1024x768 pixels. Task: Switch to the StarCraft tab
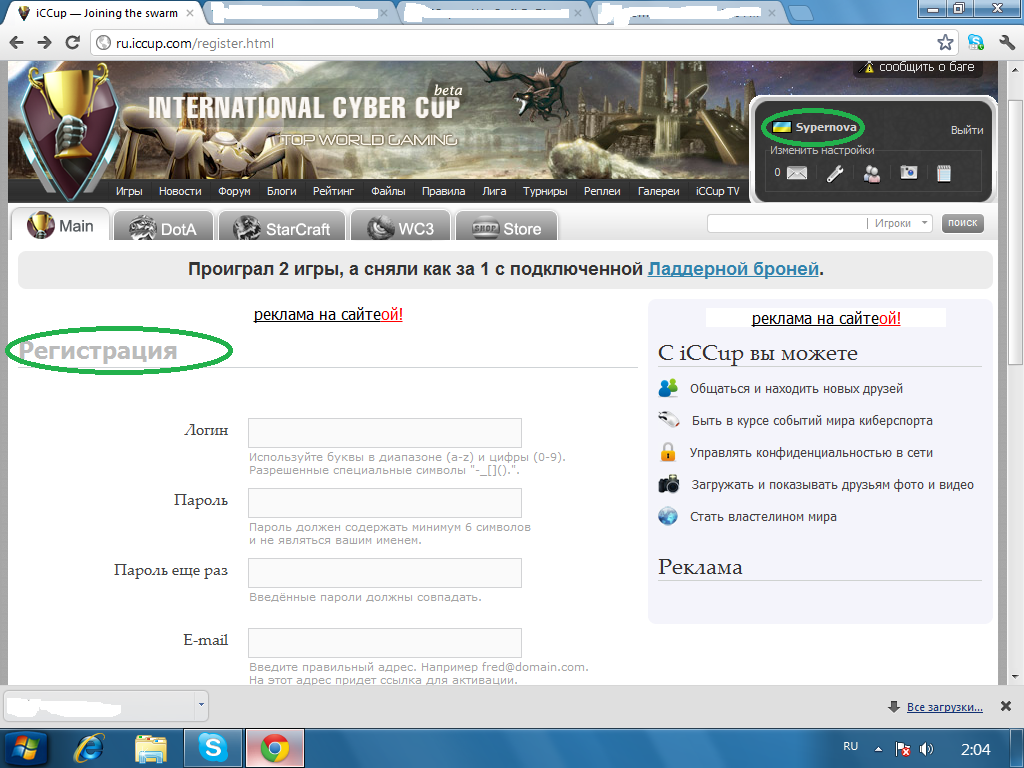click(282, 227)
